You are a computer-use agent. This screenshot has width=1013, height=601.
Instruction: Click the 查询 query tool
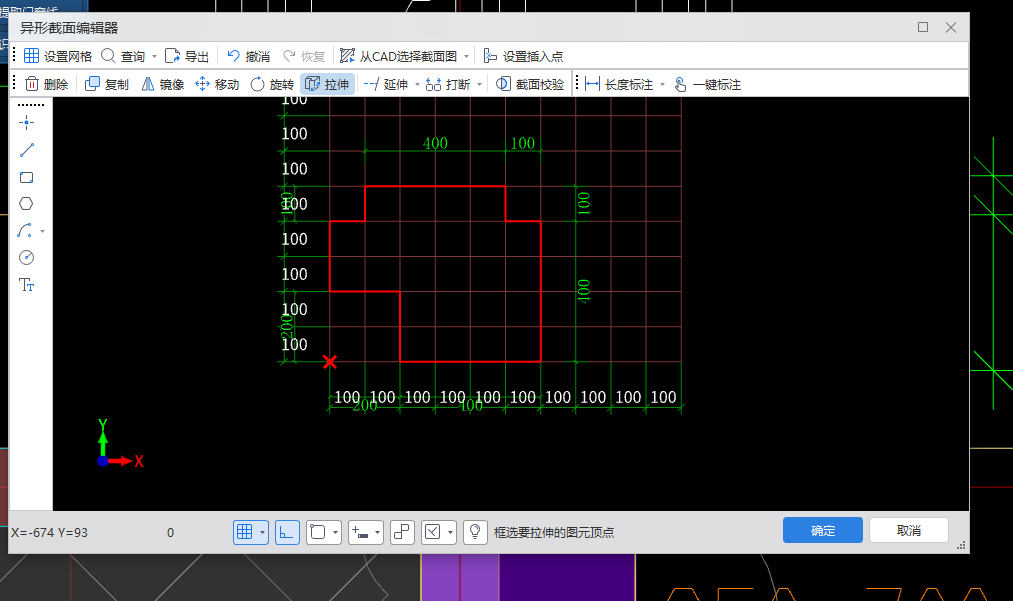tap(123, 56)
